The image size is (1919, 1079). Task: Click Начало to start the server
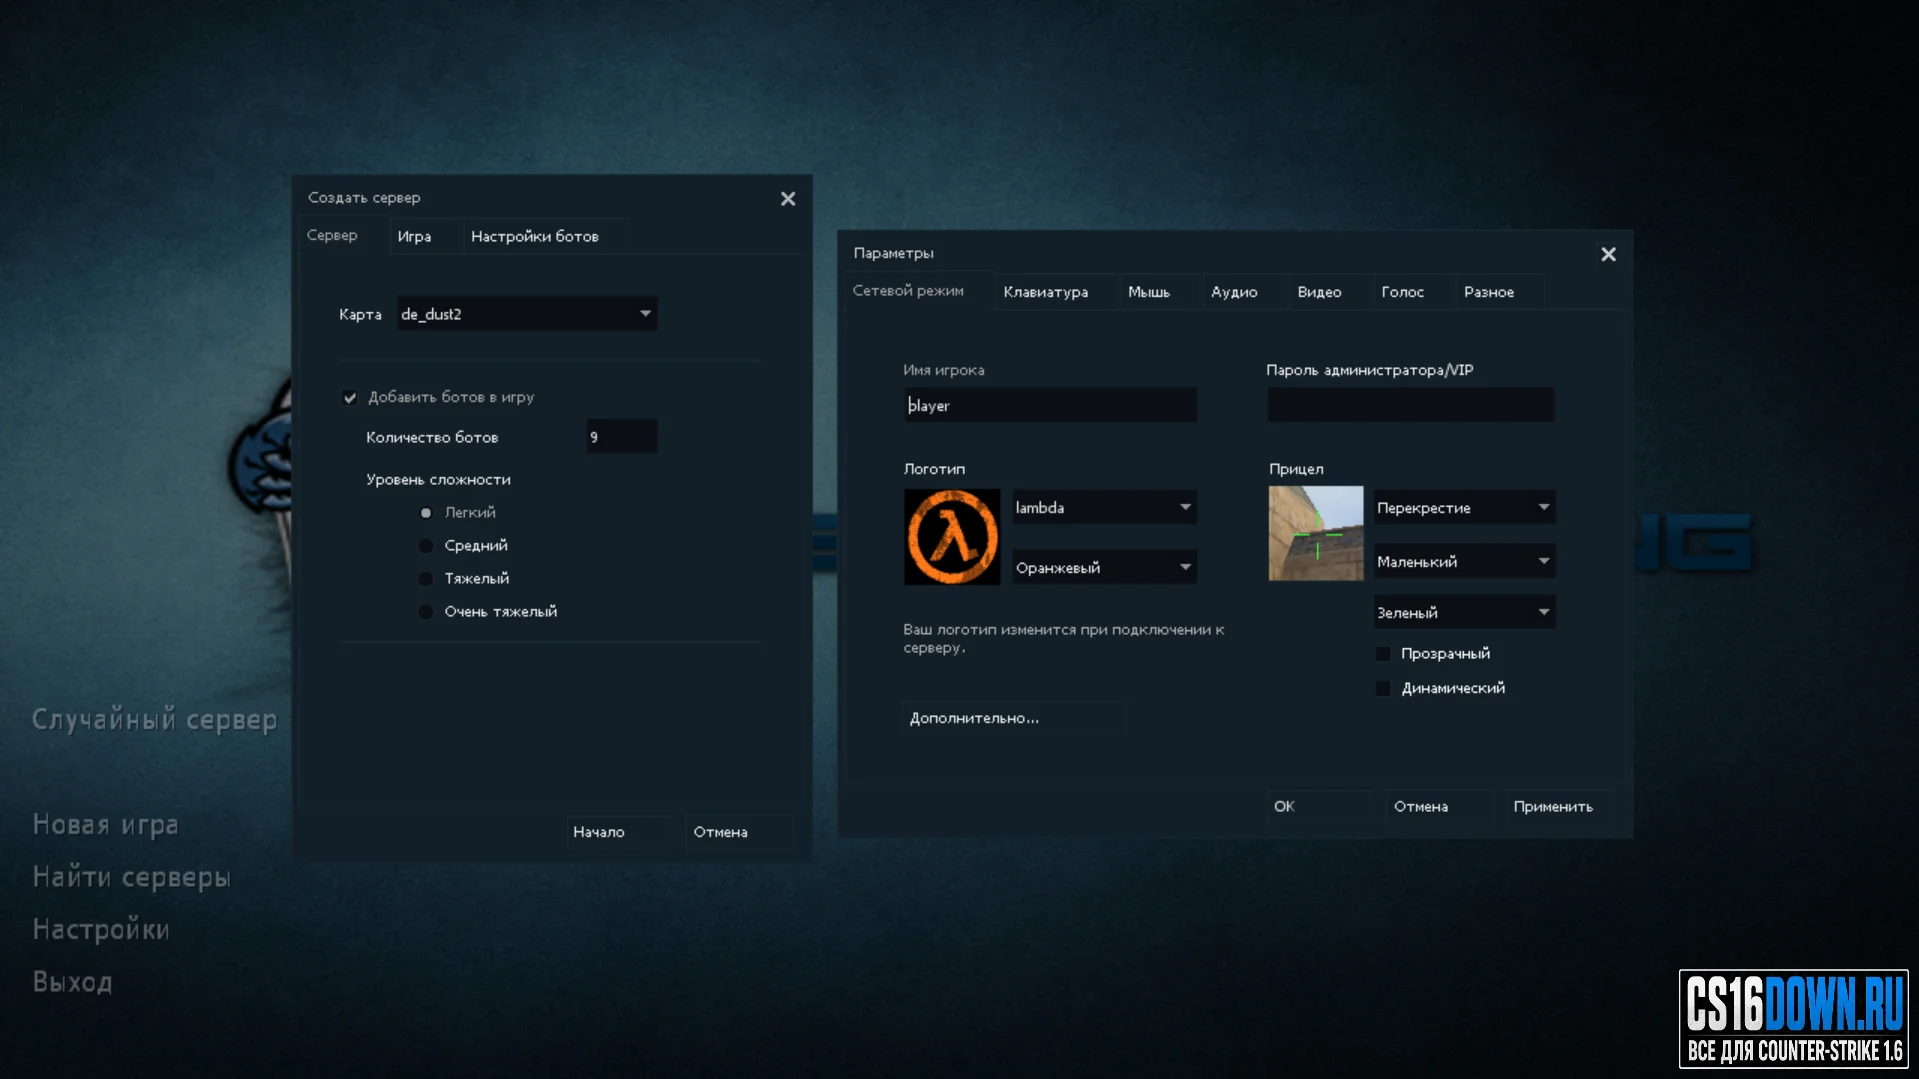(x=620, y=832)
